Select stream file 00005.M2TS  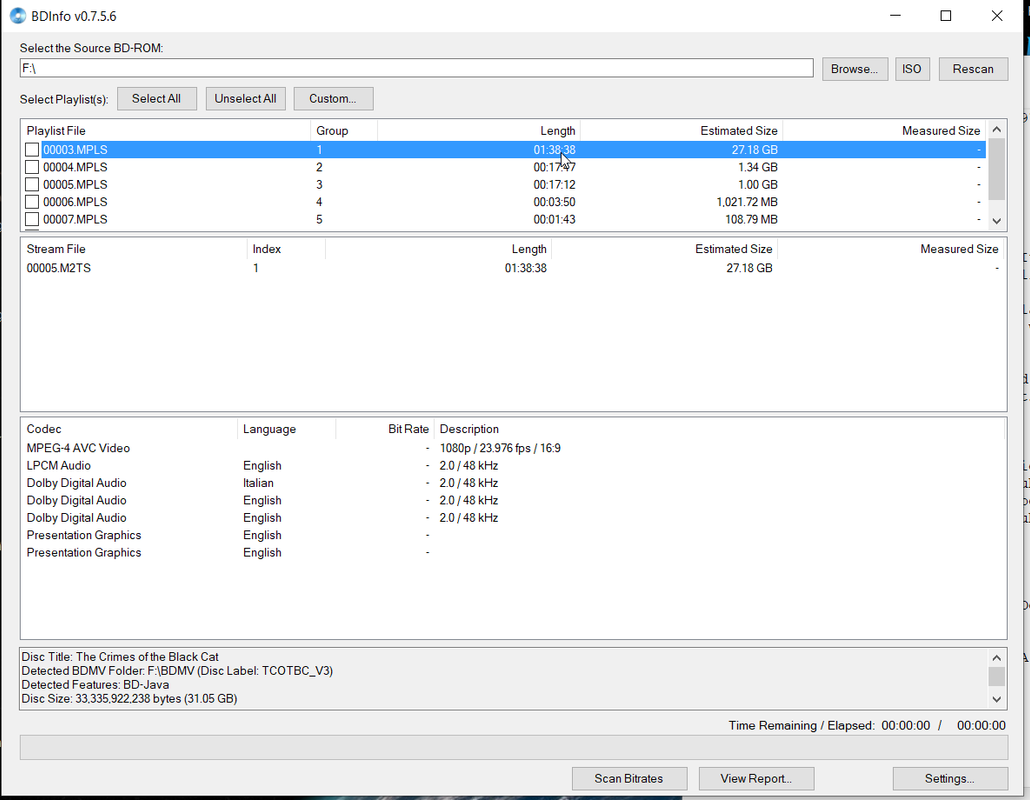[58, 268]
